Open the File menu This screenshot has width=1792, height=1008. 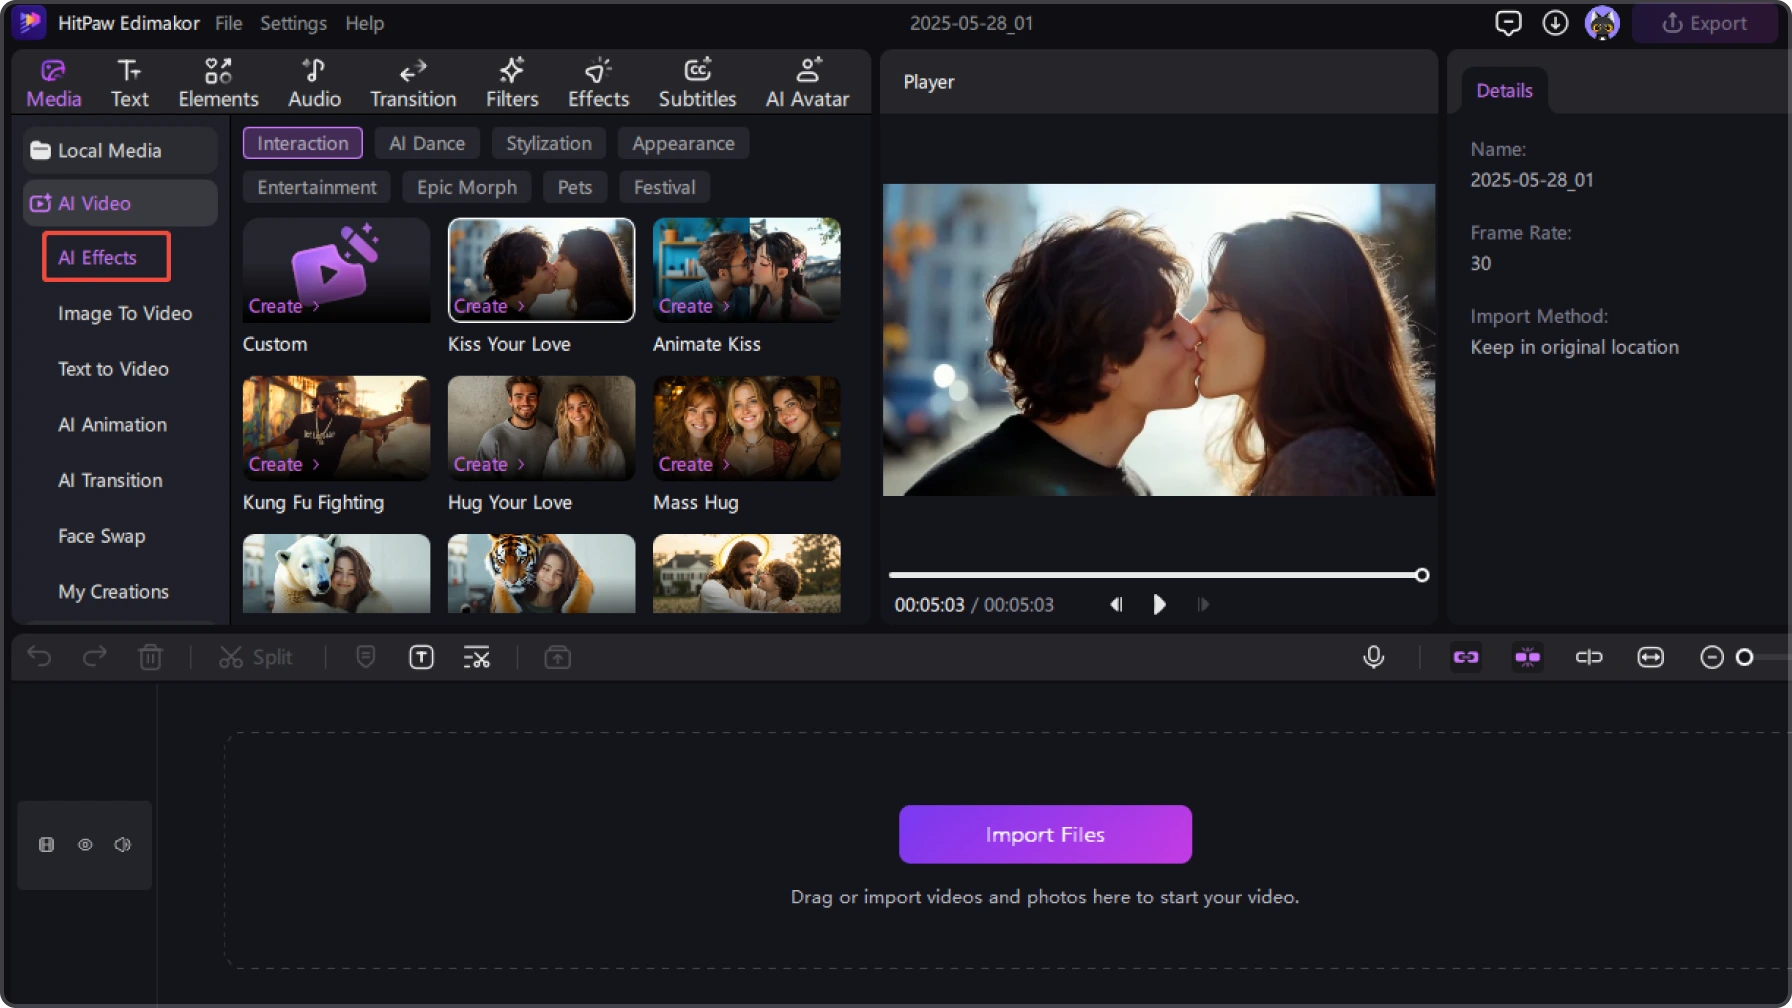coord(228,23)
